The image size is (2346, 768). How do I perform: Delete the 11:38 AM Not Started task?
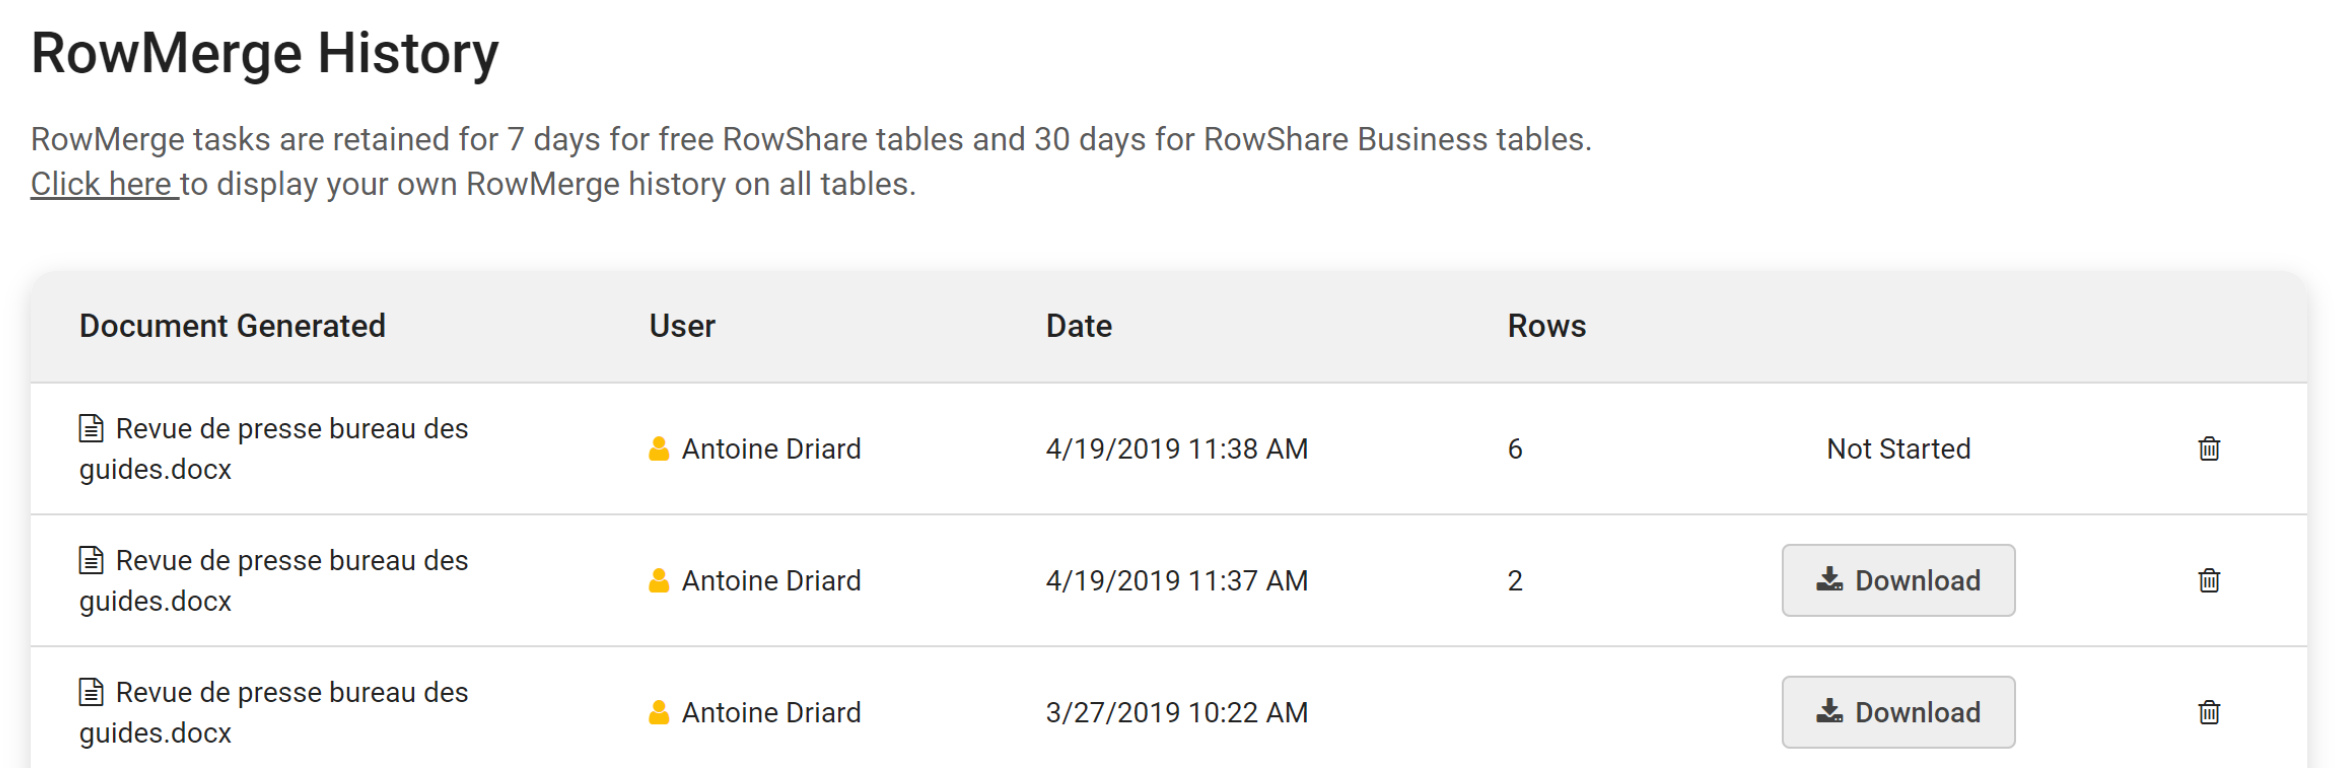[2209, 449]
